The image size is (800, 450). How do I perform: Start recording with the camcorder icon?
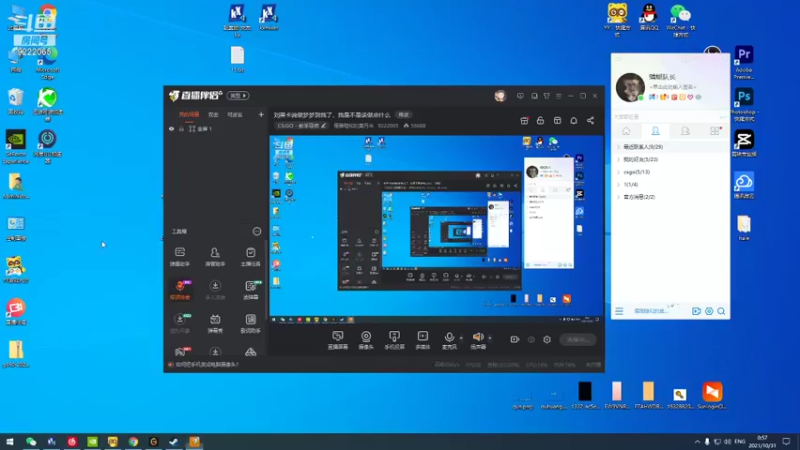coord(514,339)
